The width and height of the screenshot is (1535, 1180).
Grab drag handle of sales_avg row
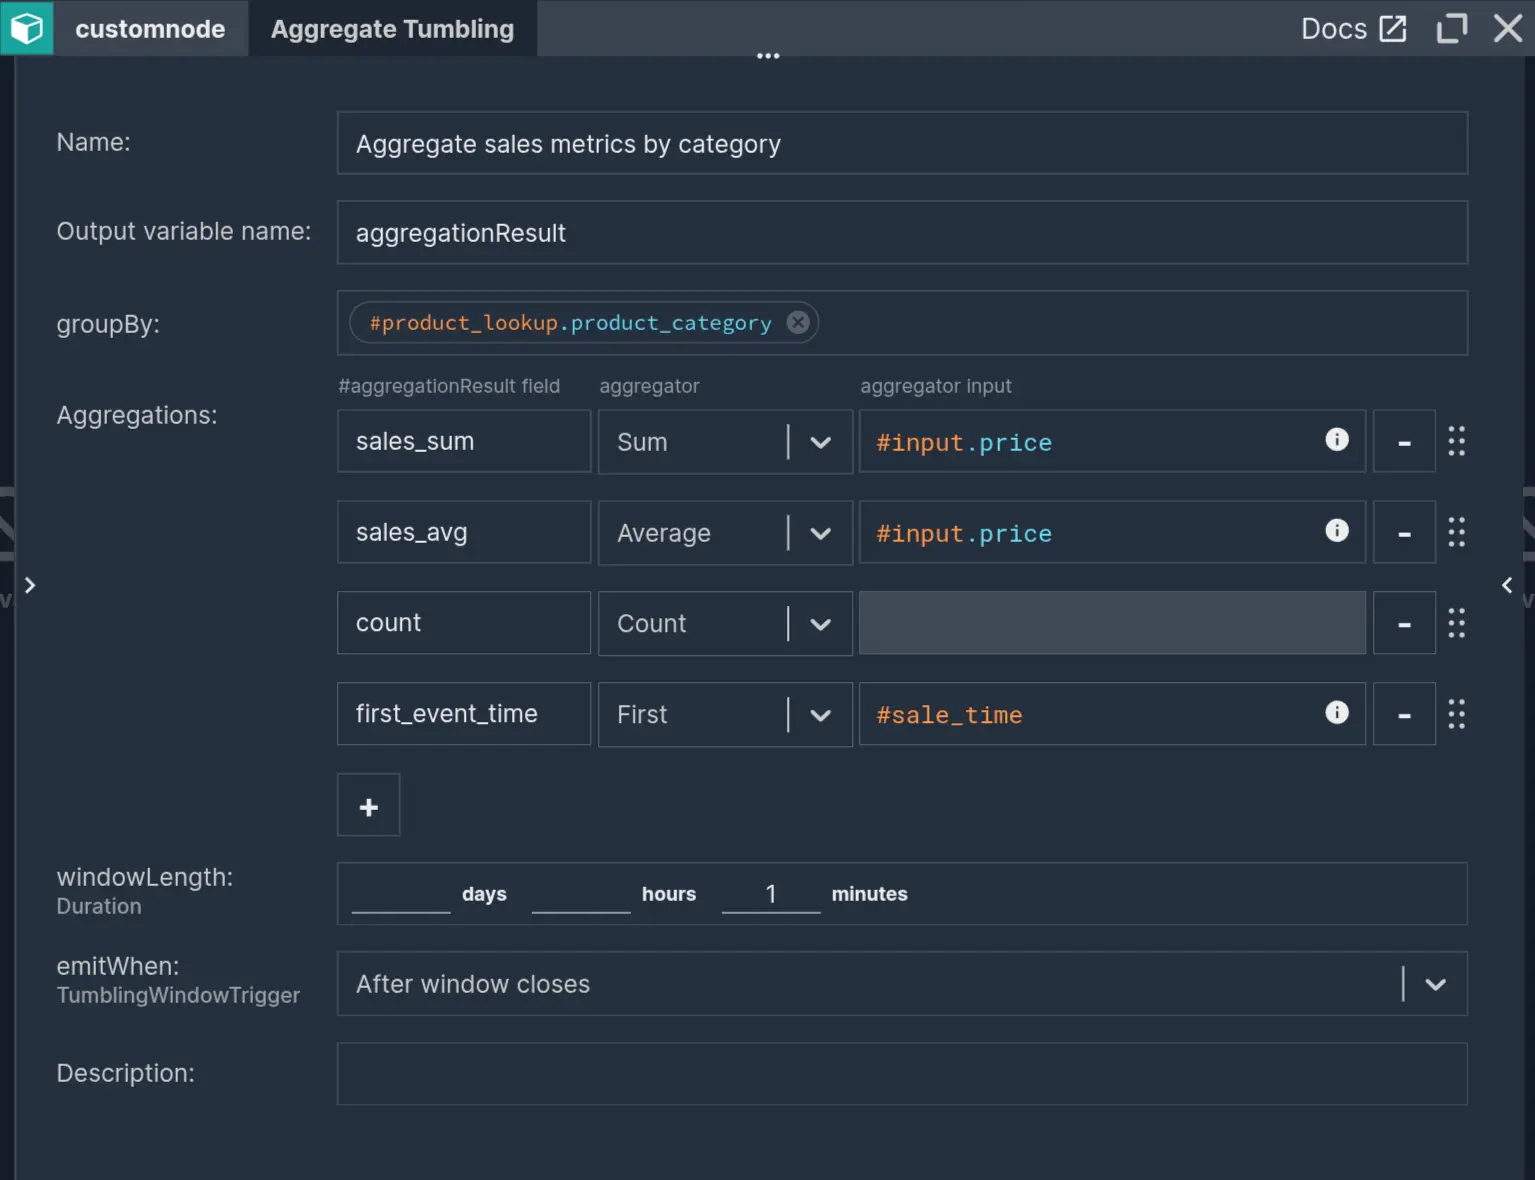[x=1456, y=532]
